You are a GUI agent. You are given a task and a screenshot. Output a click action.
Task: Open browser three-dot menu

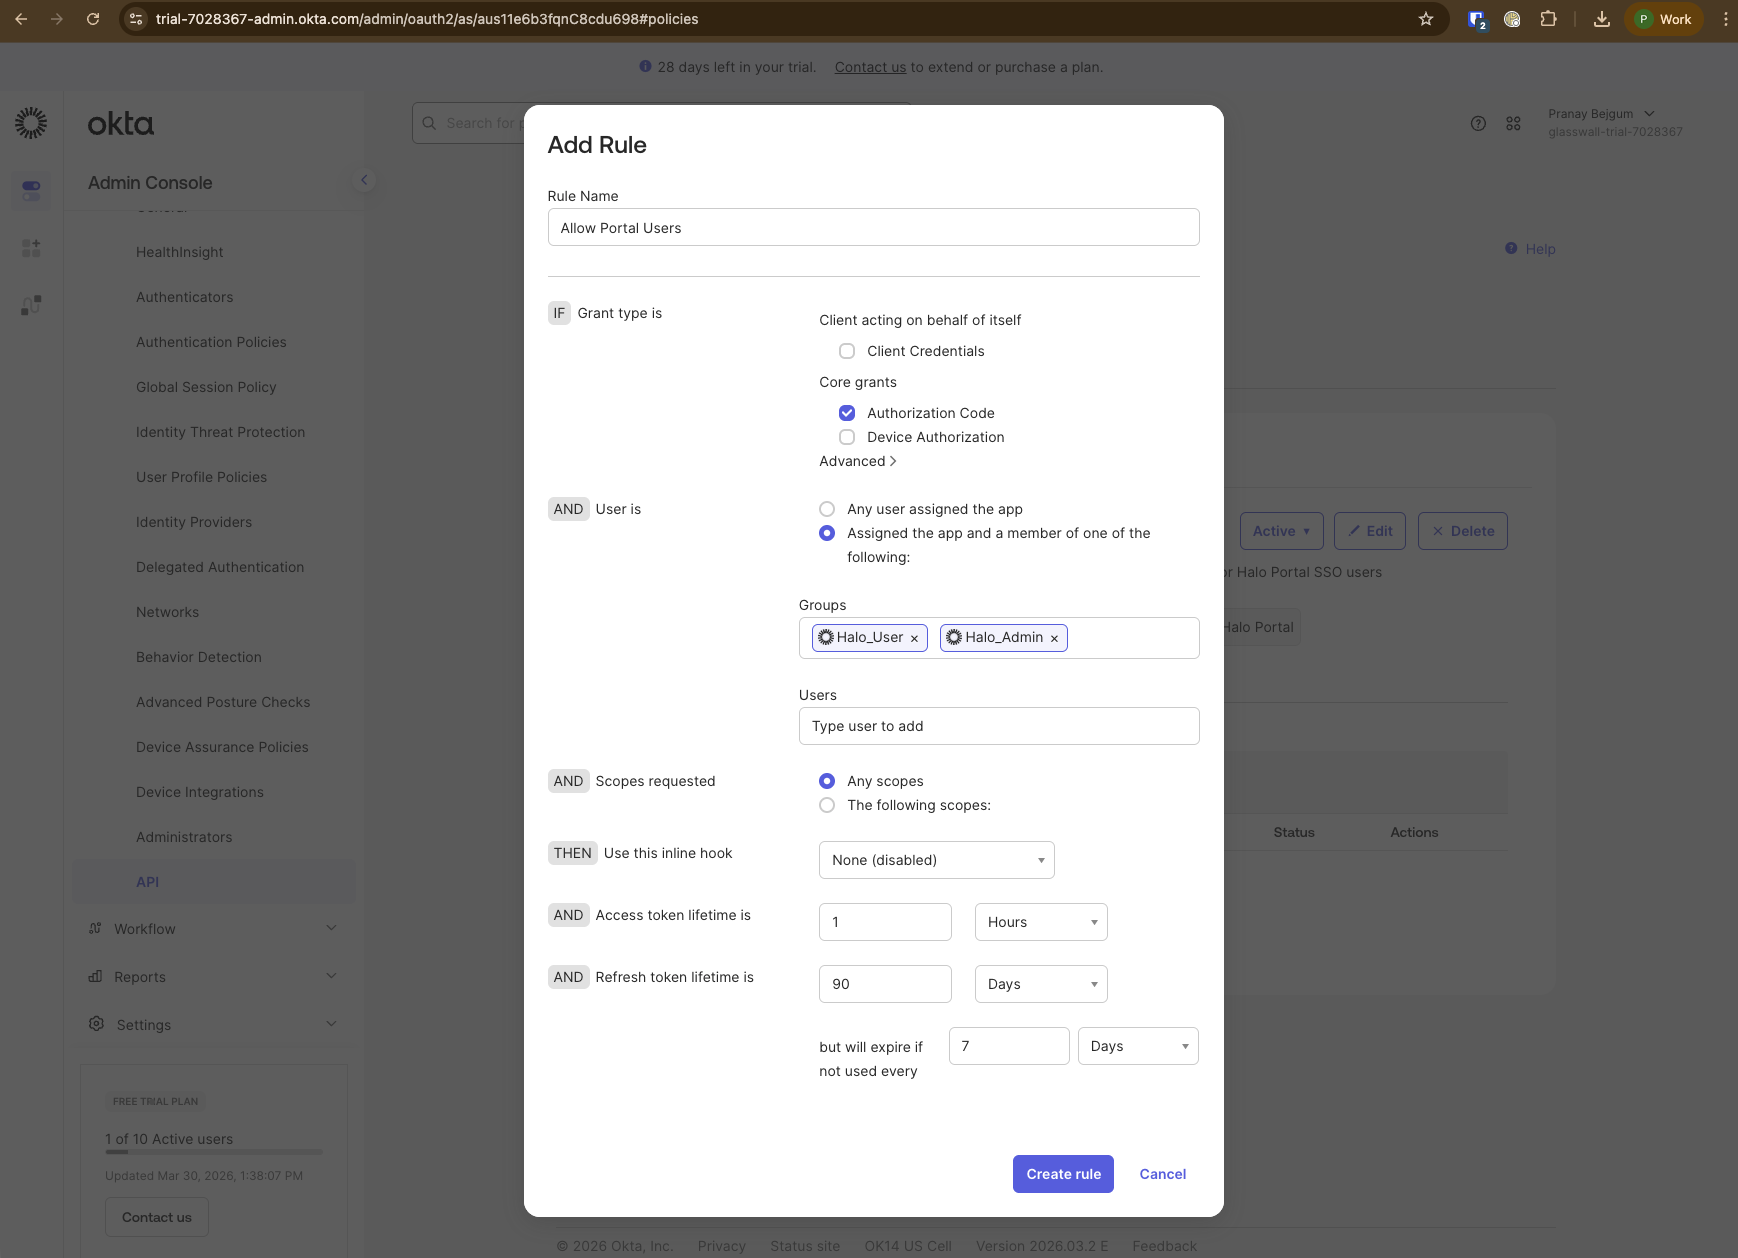pos(1725,19)
